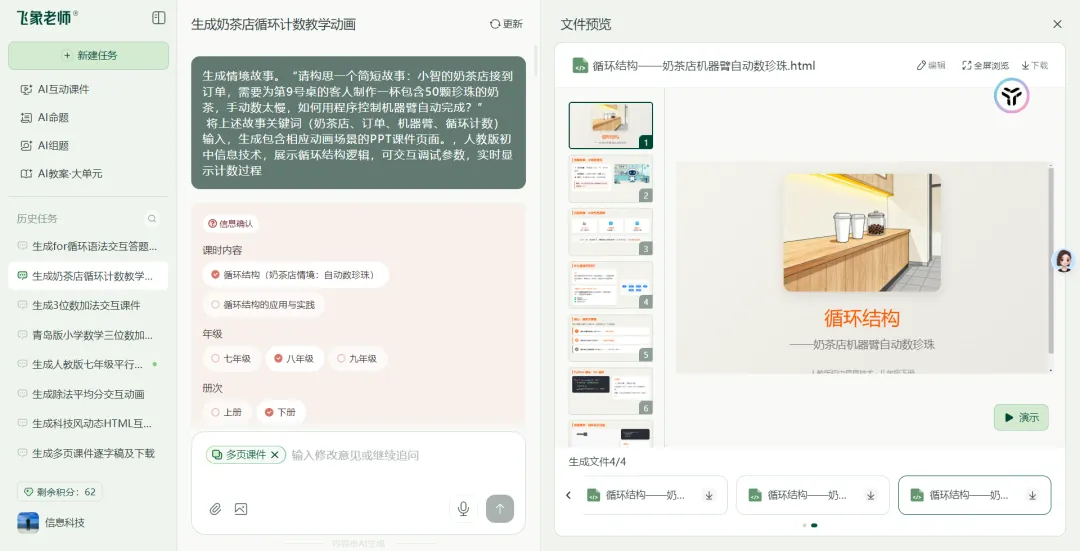Open the first 循环结构 file card

click(x=653, y=495)
